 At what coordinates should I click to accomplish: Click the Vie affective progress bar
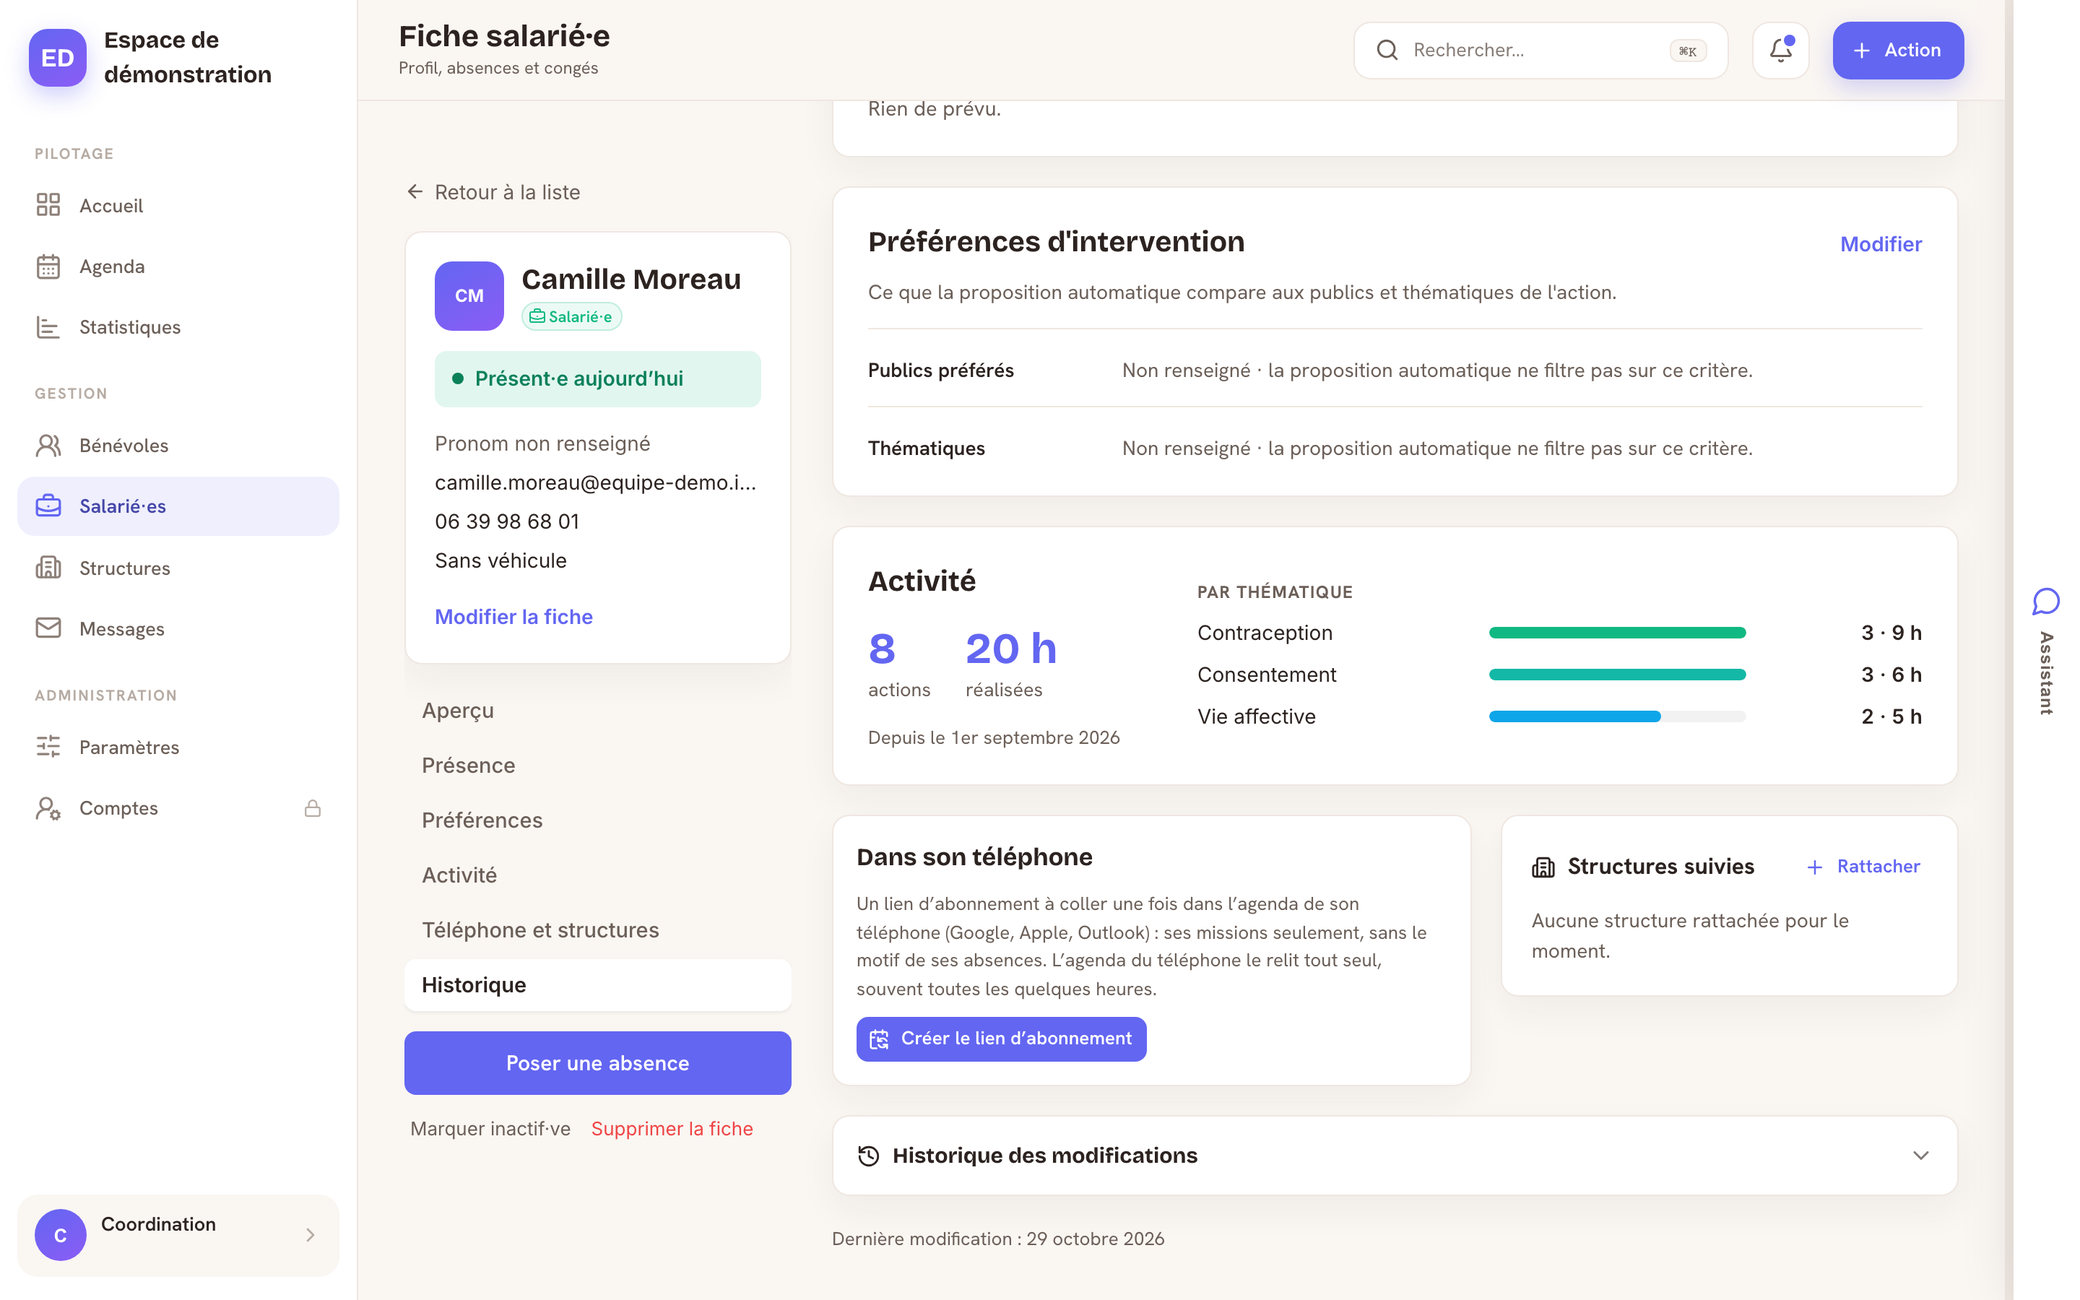tap(1617, 717)
